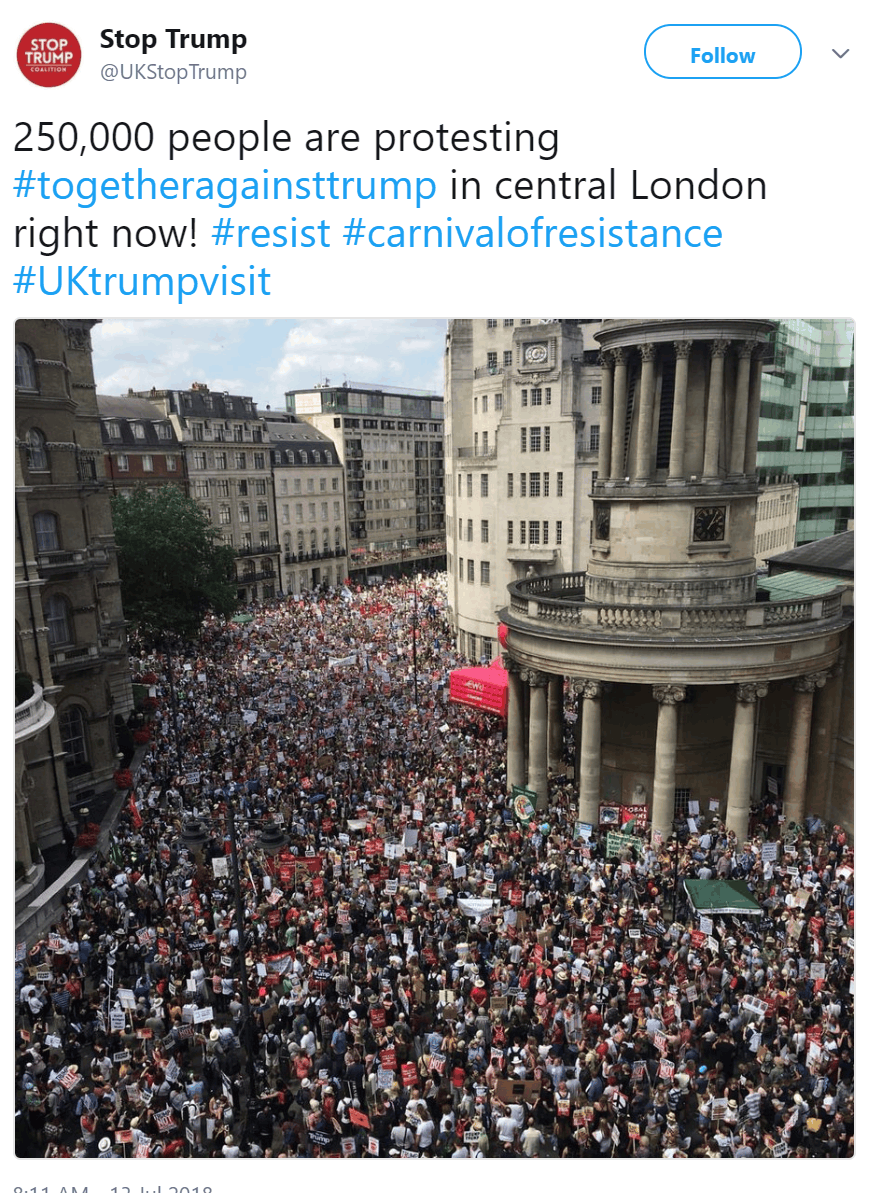Select the #resist hashtag link
The image size is (895, 1193).
coord(271,233)
